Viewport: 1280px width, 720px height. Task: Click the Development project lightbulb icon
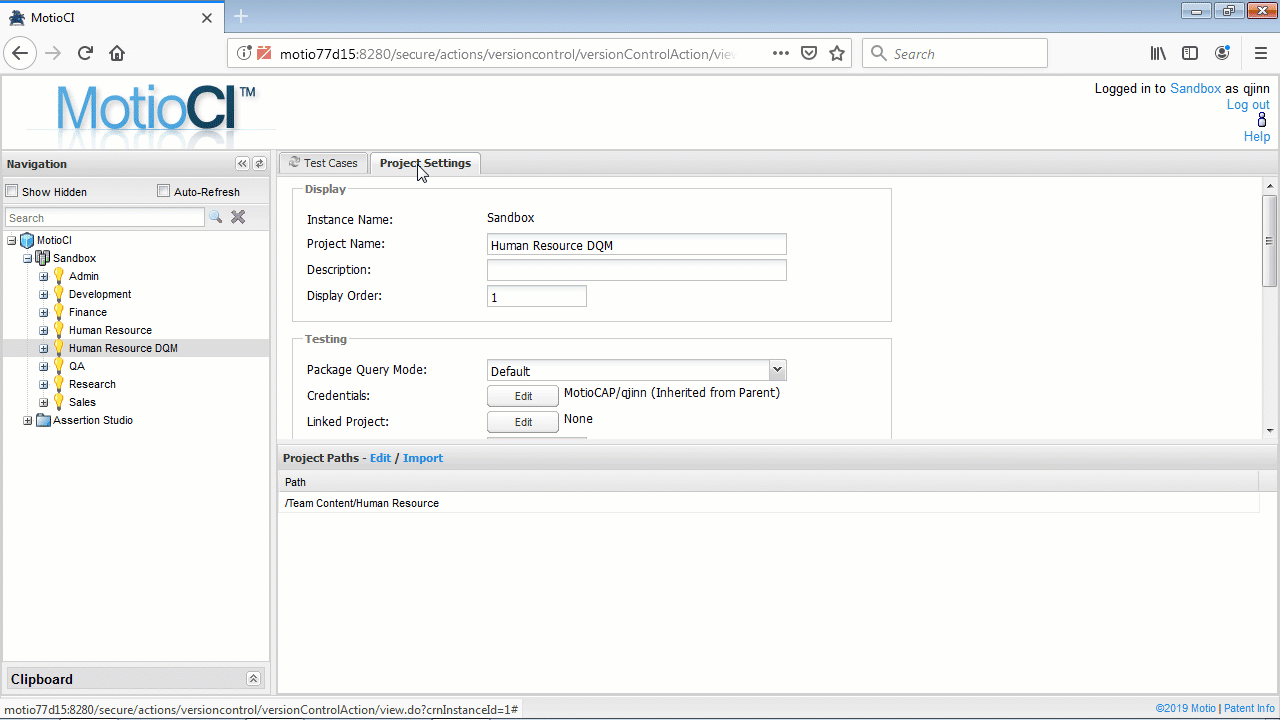59,294
